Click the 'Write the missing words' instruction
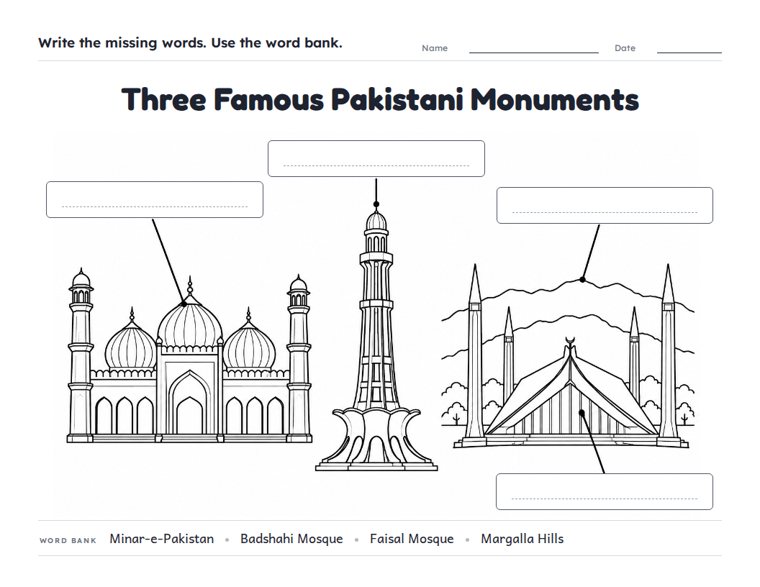Image resolution: width=760 pixels, height=587 pixels. (190, 43)
